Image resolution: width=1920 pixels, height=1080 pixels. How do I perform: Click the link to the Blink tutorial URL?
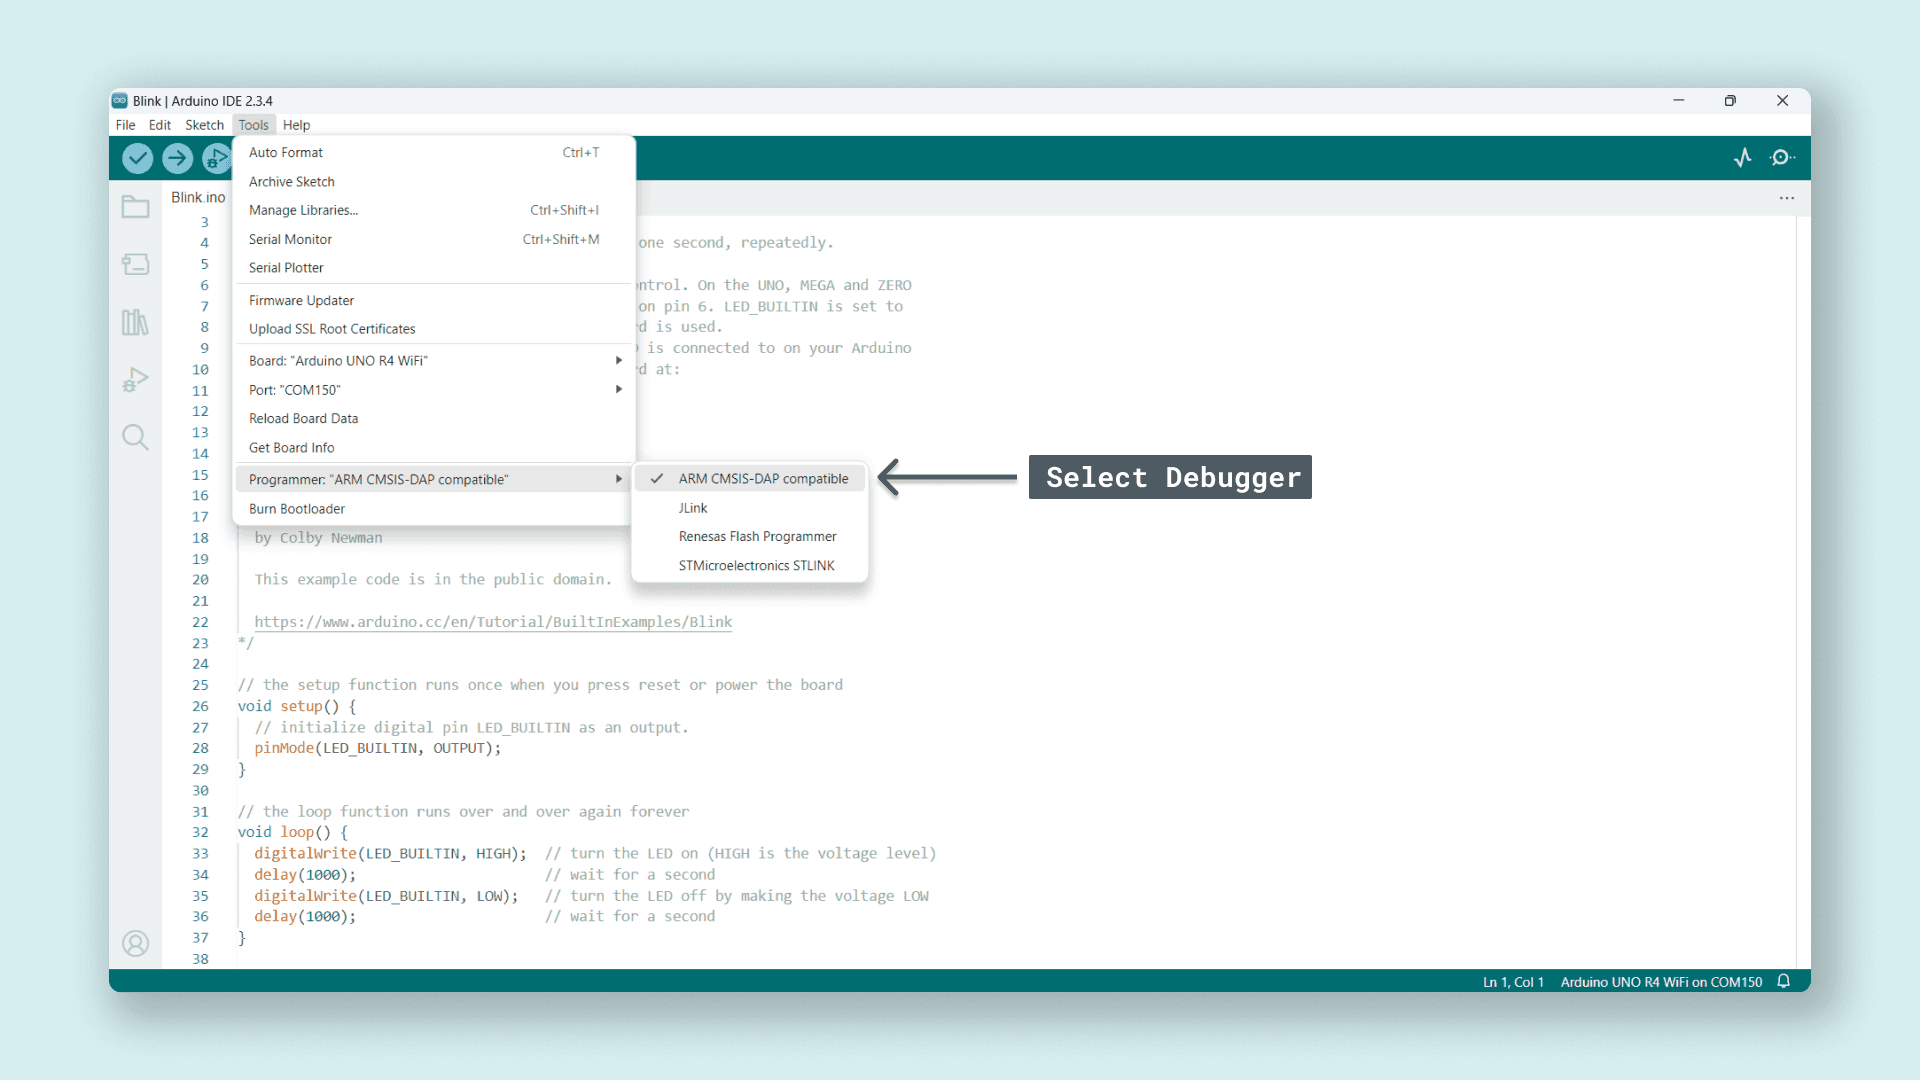pos(493,621)
